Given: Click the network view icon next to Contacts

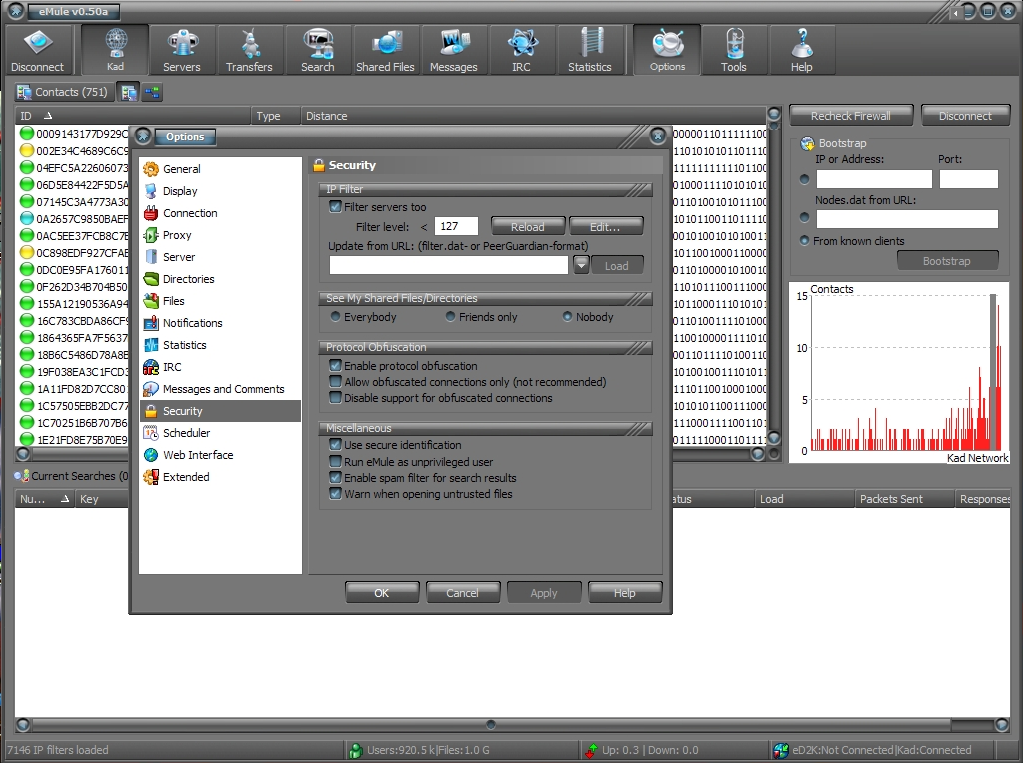Looking at the screenshot, I should tap(152, 93).
